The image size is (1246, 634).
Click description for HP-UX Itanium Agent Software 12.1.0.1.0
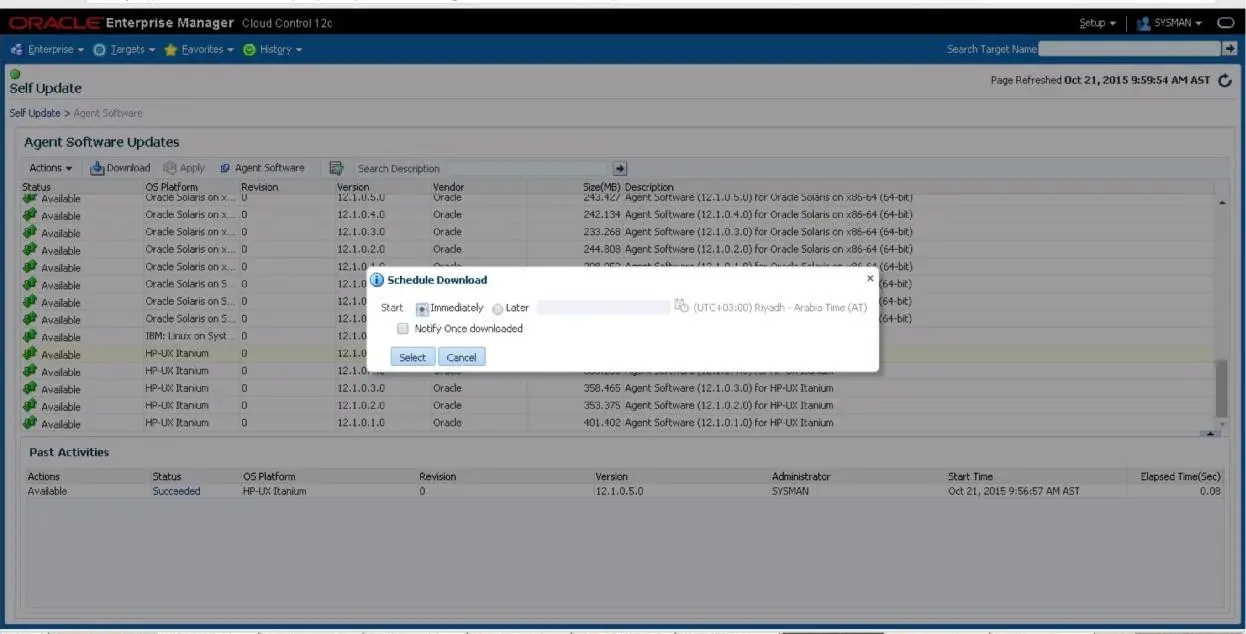coord(728,422)
